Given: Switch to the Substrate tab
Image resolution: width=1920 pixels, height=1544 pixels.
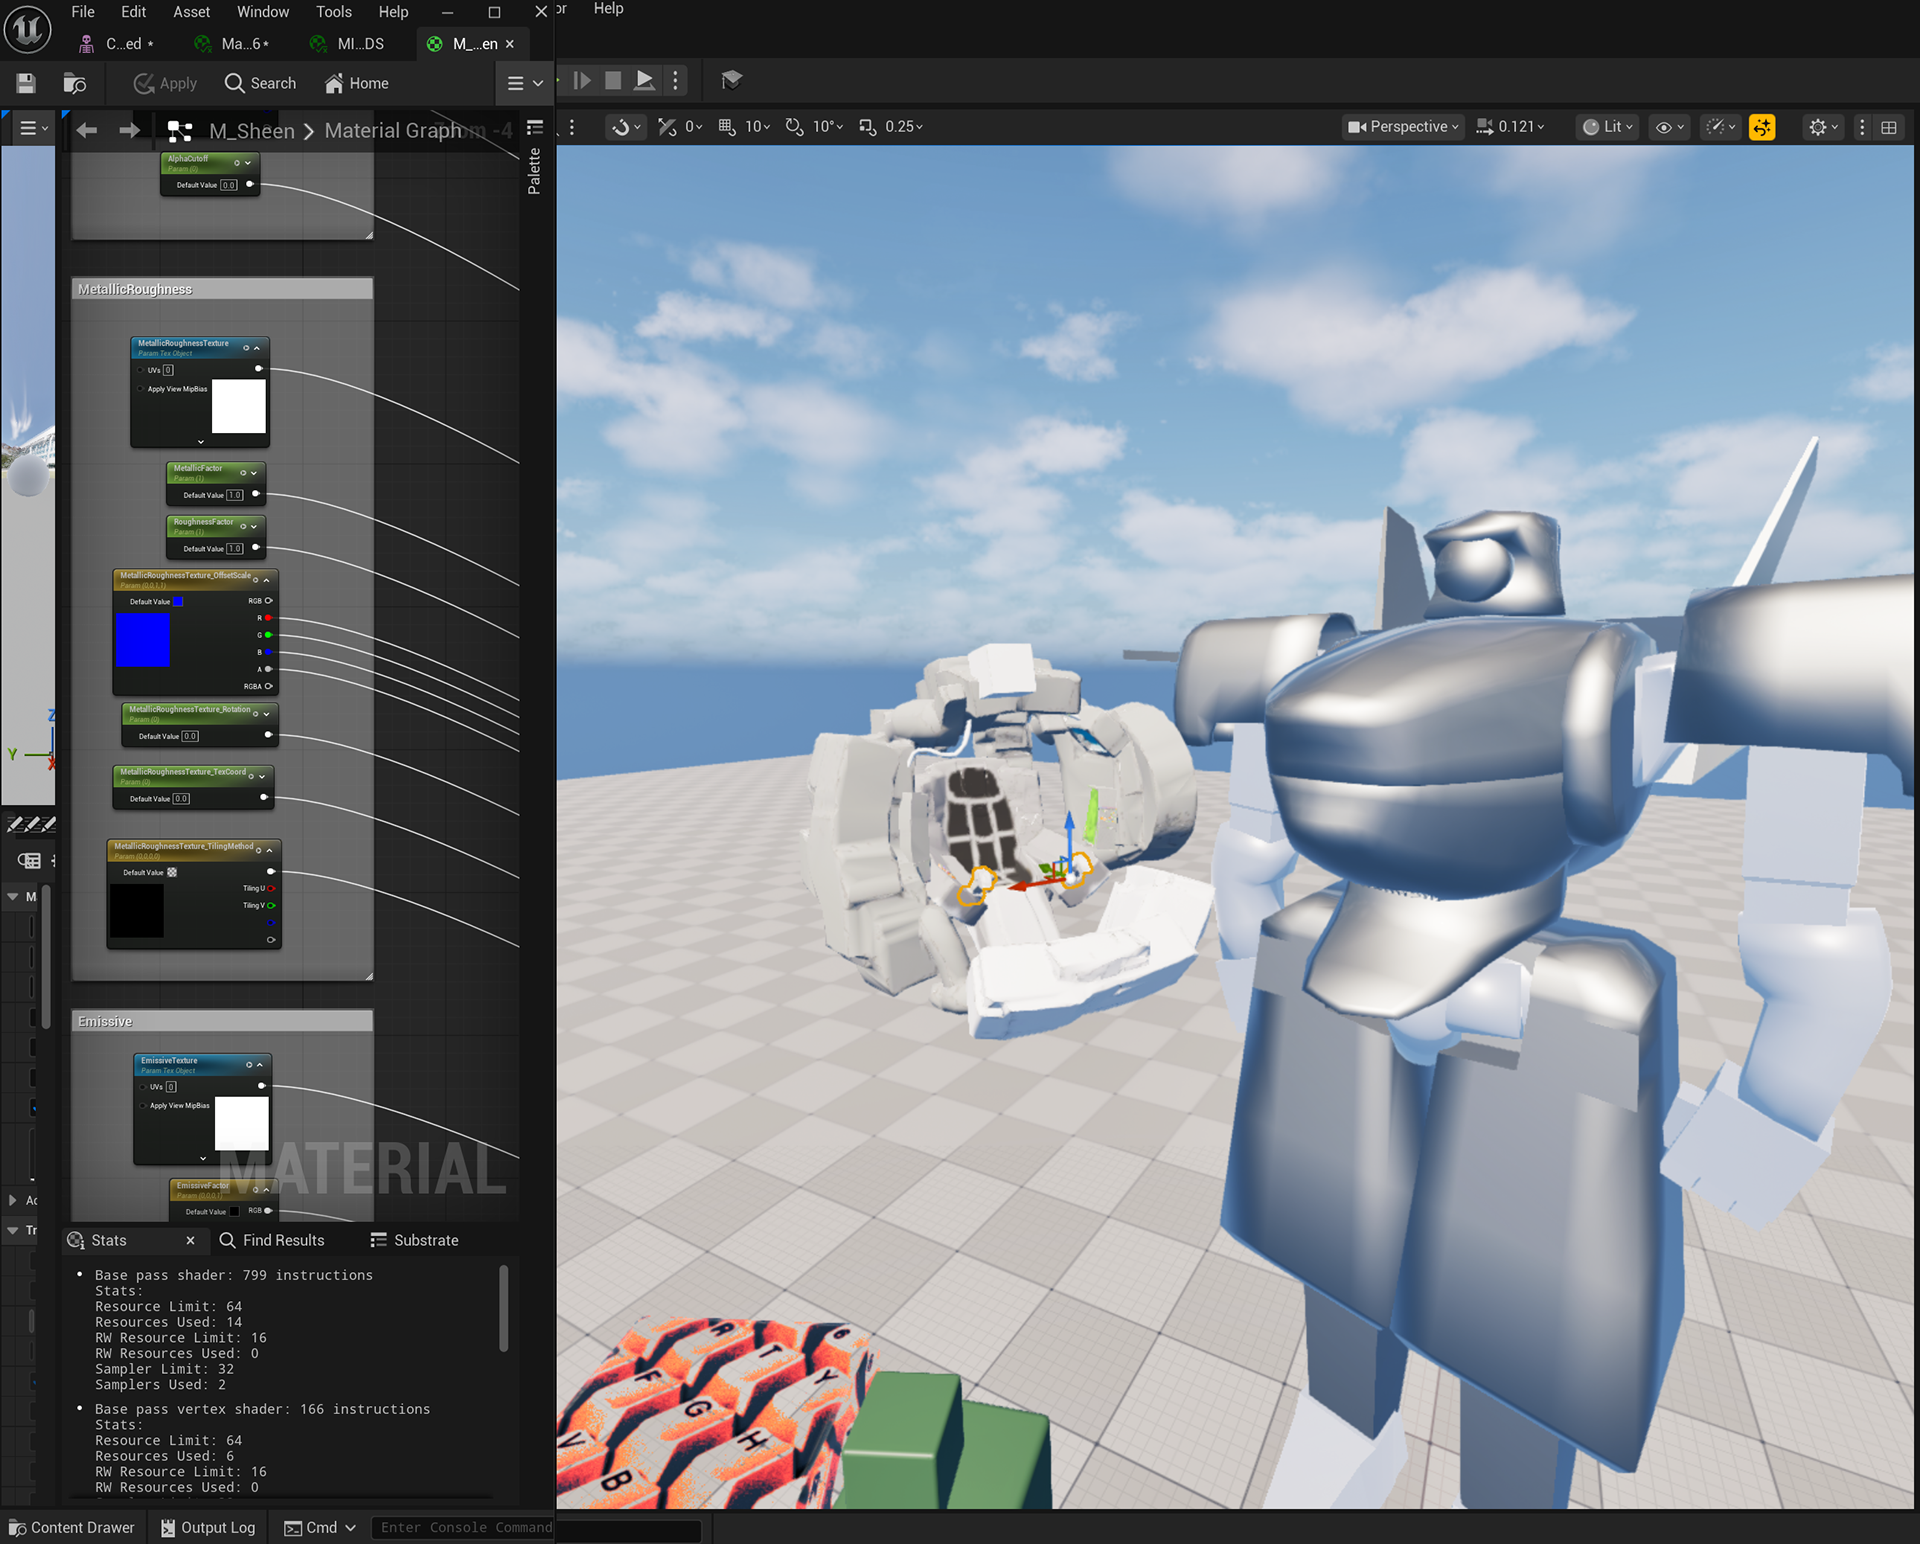Looking at the screenshot, I should 415,1240.
